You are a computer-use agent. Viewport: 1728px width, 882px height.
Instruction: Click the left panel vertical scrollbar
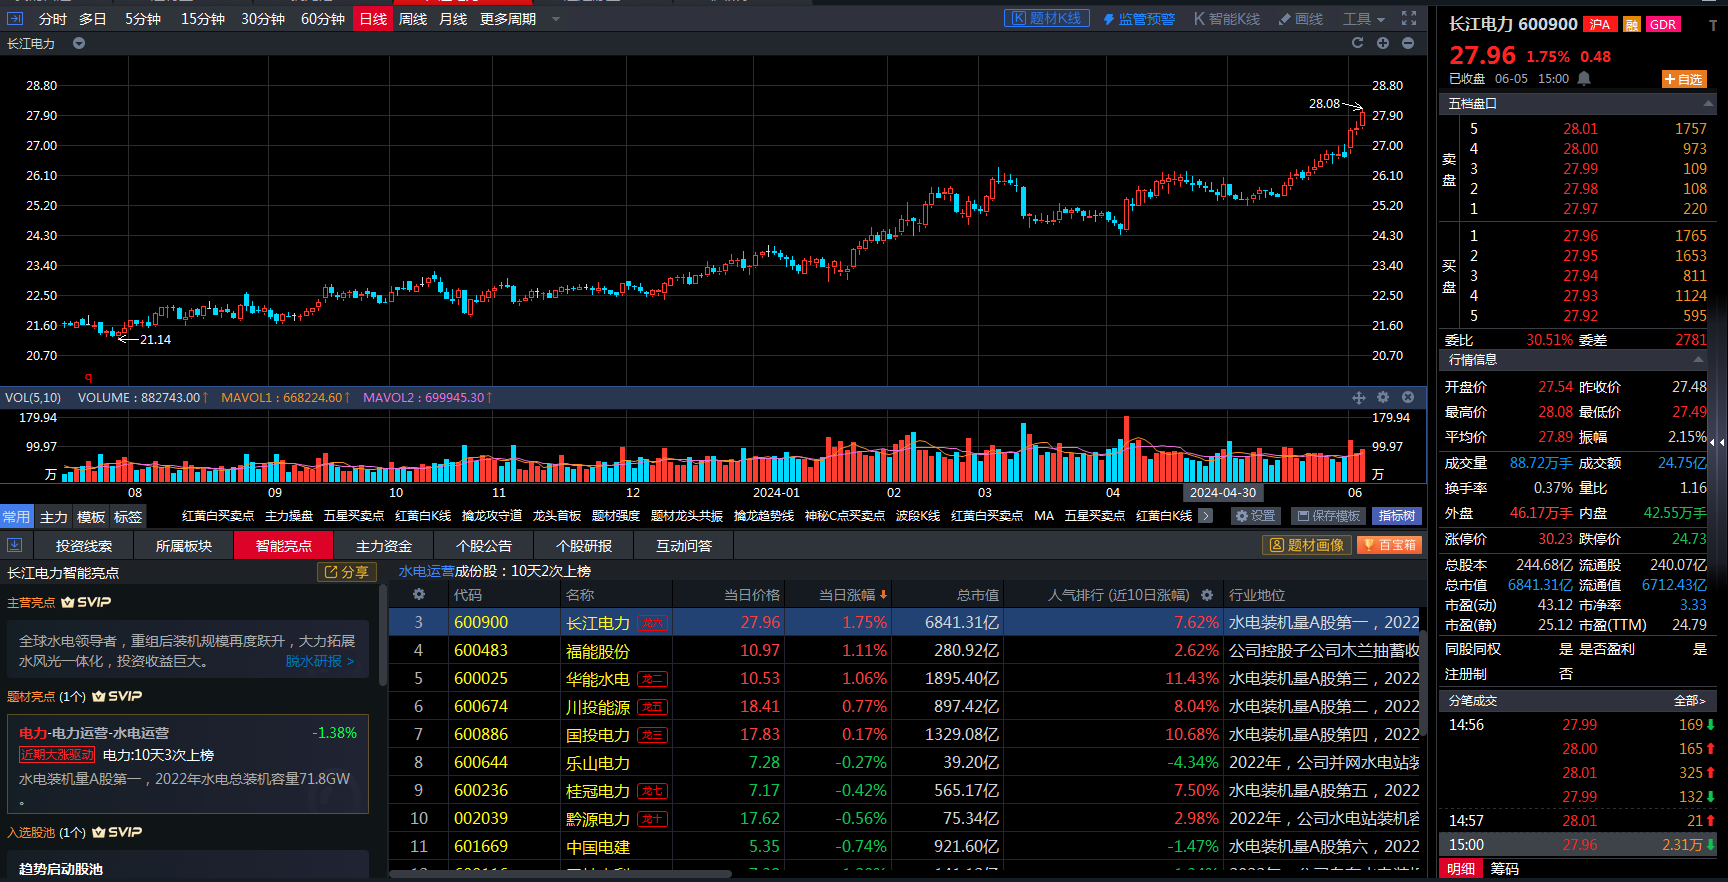(x=383, y=636)
